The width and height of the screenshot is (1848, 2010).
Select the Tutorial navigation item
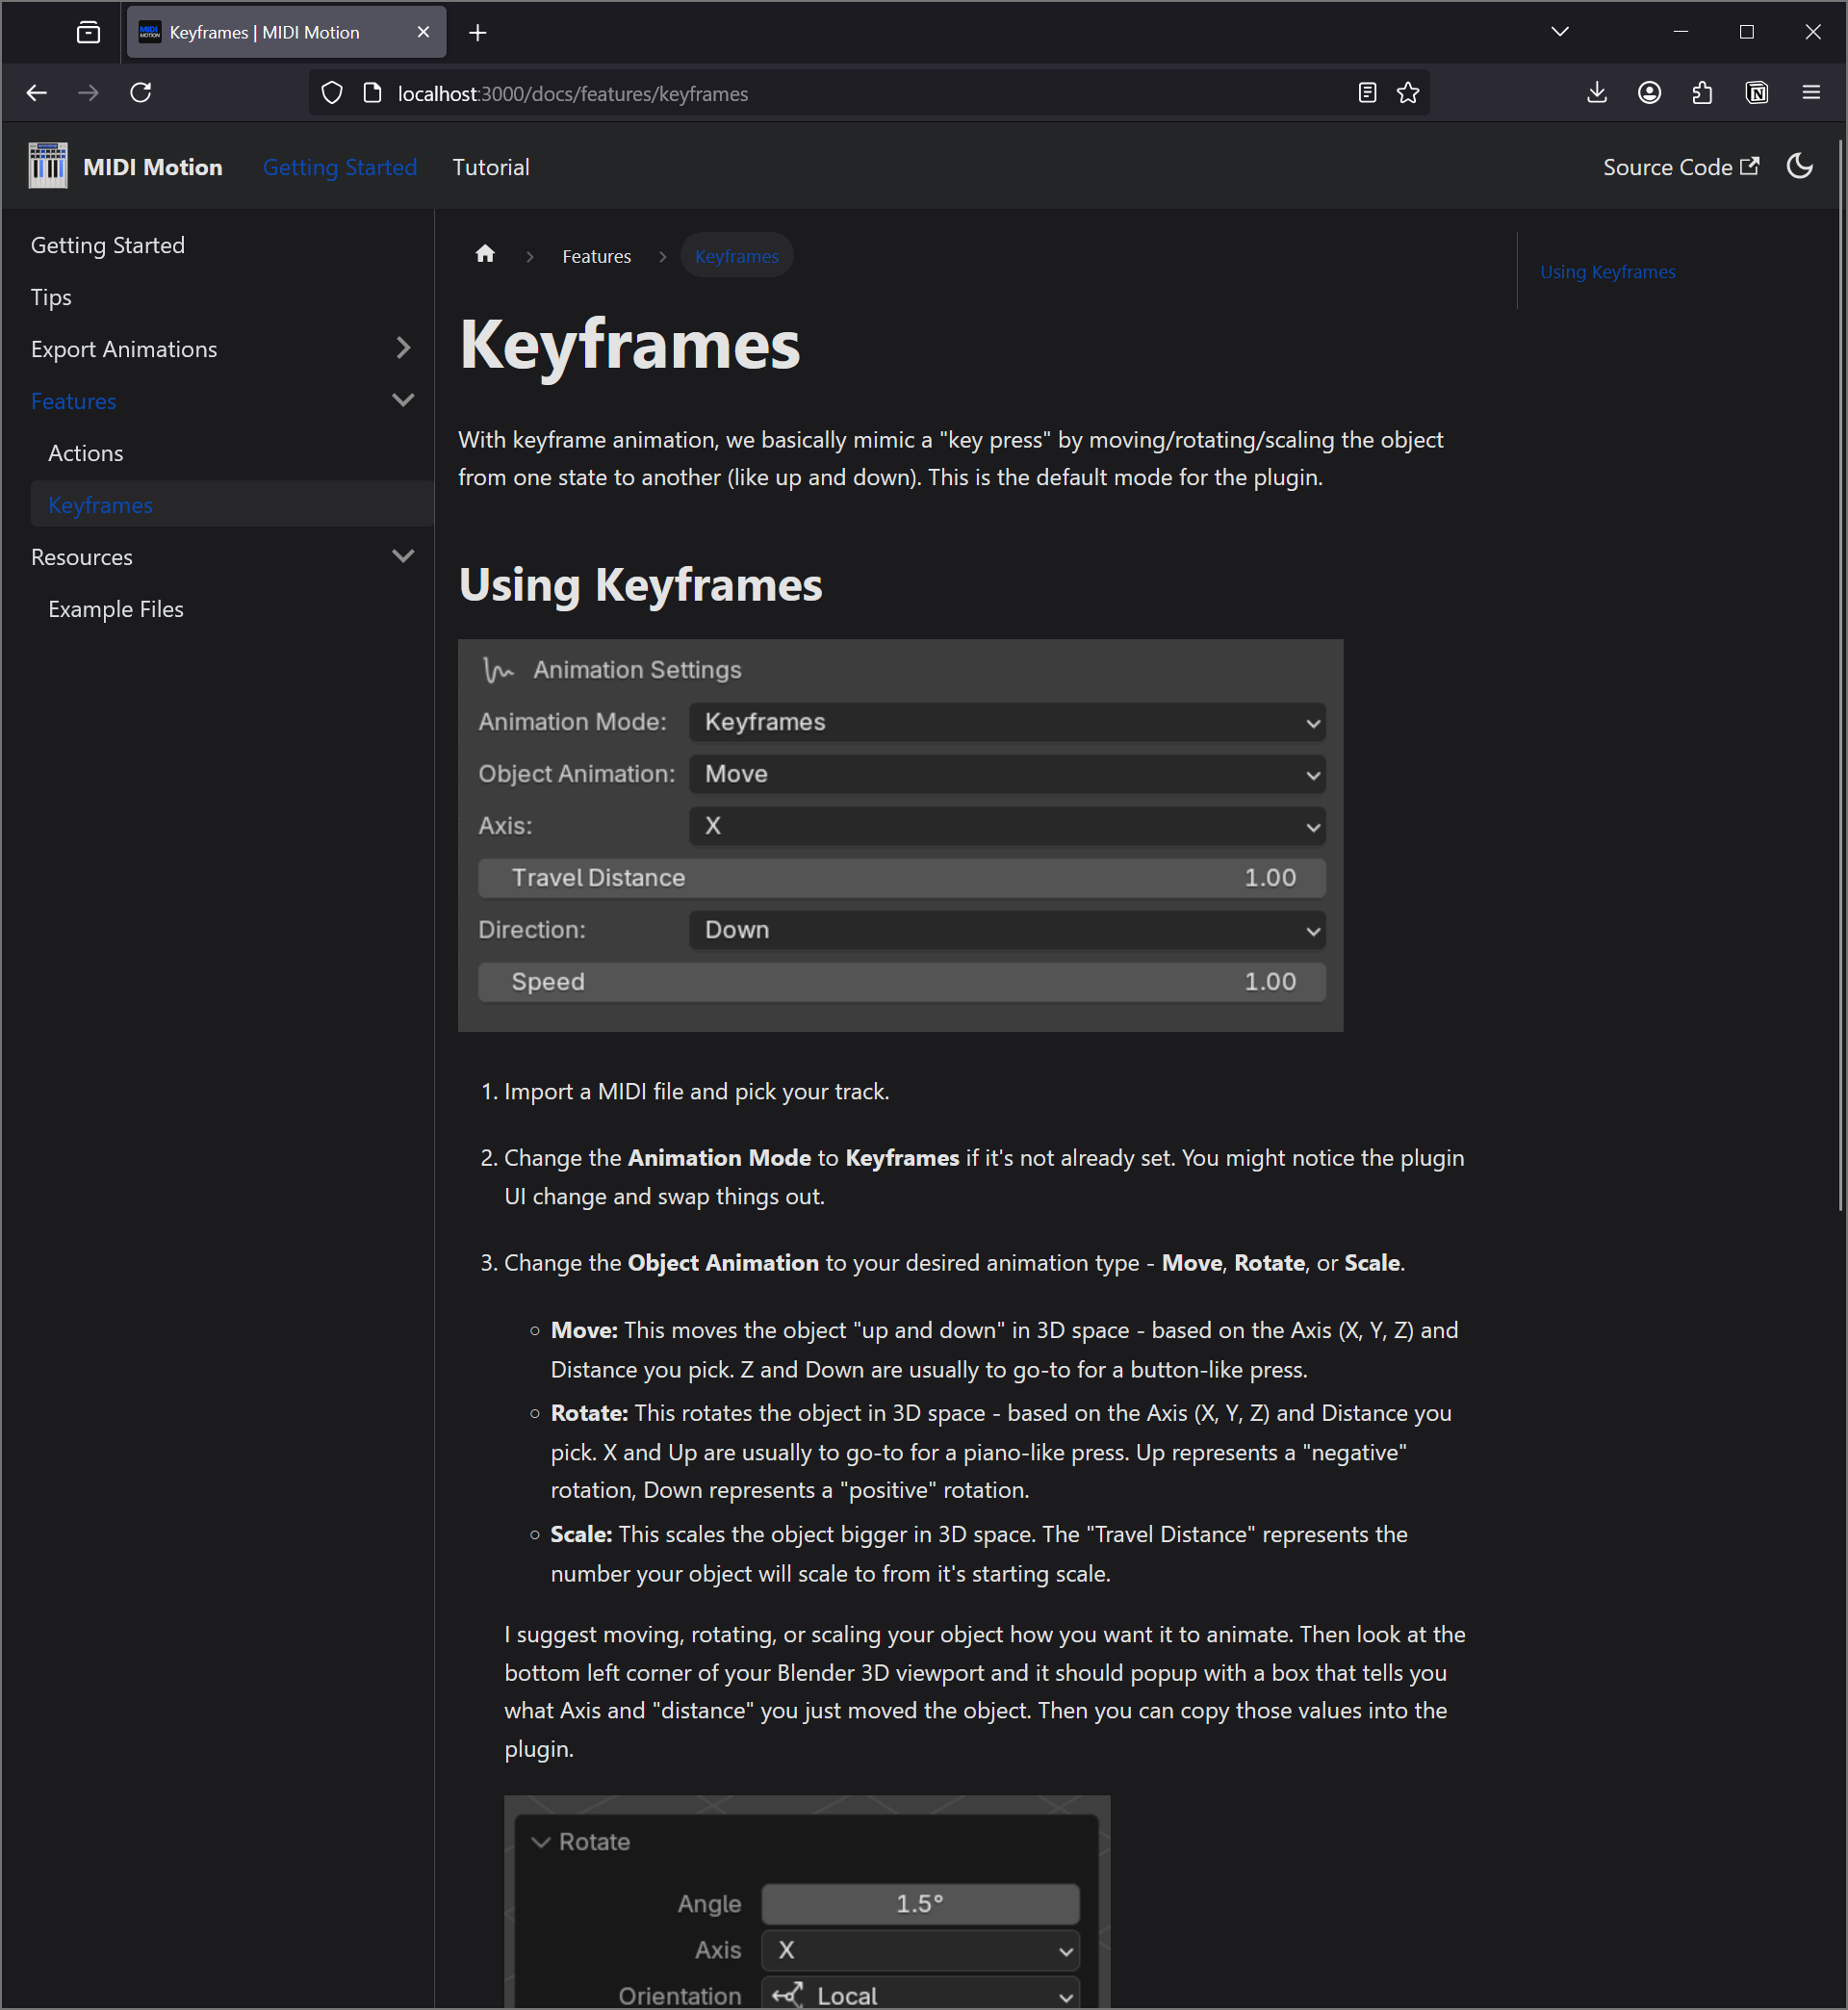[x=491, y=166]
